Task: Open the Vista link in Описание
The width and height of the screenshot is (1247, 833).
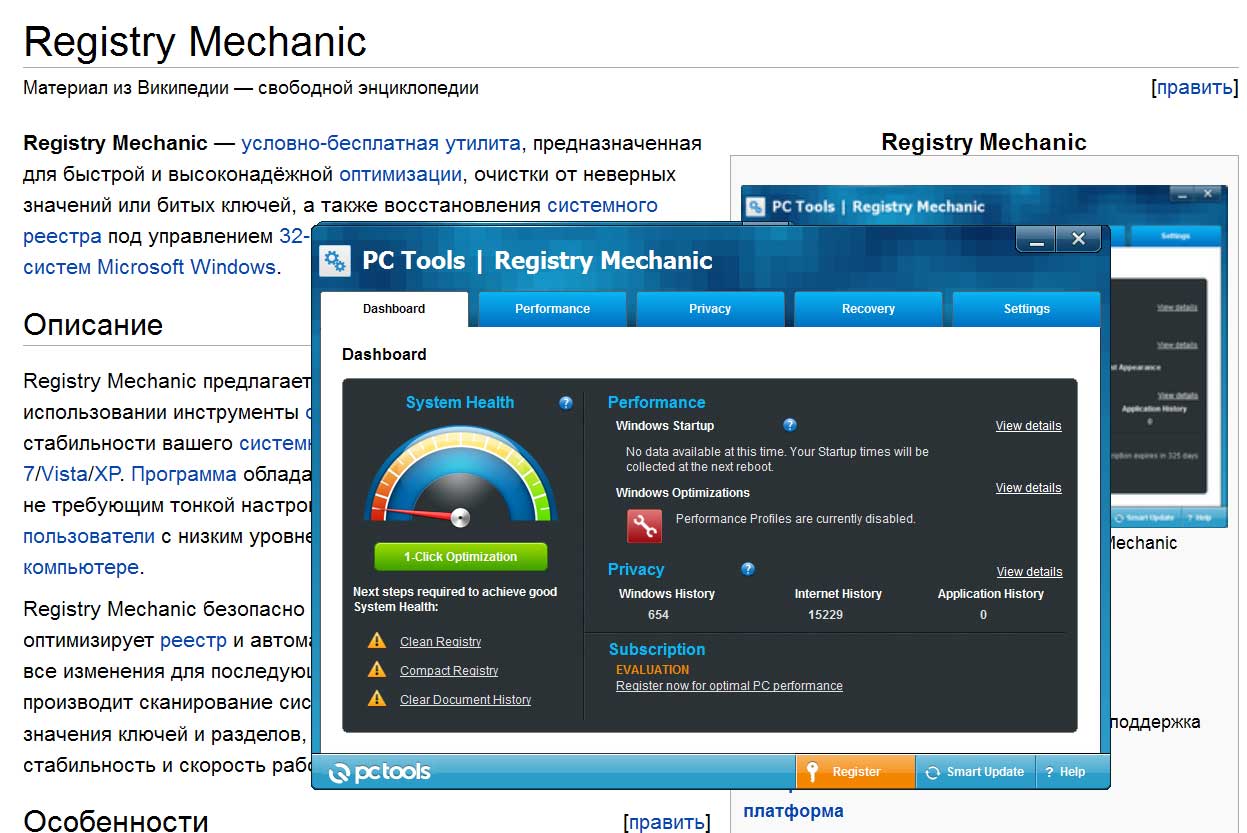Action: point(65,474)
